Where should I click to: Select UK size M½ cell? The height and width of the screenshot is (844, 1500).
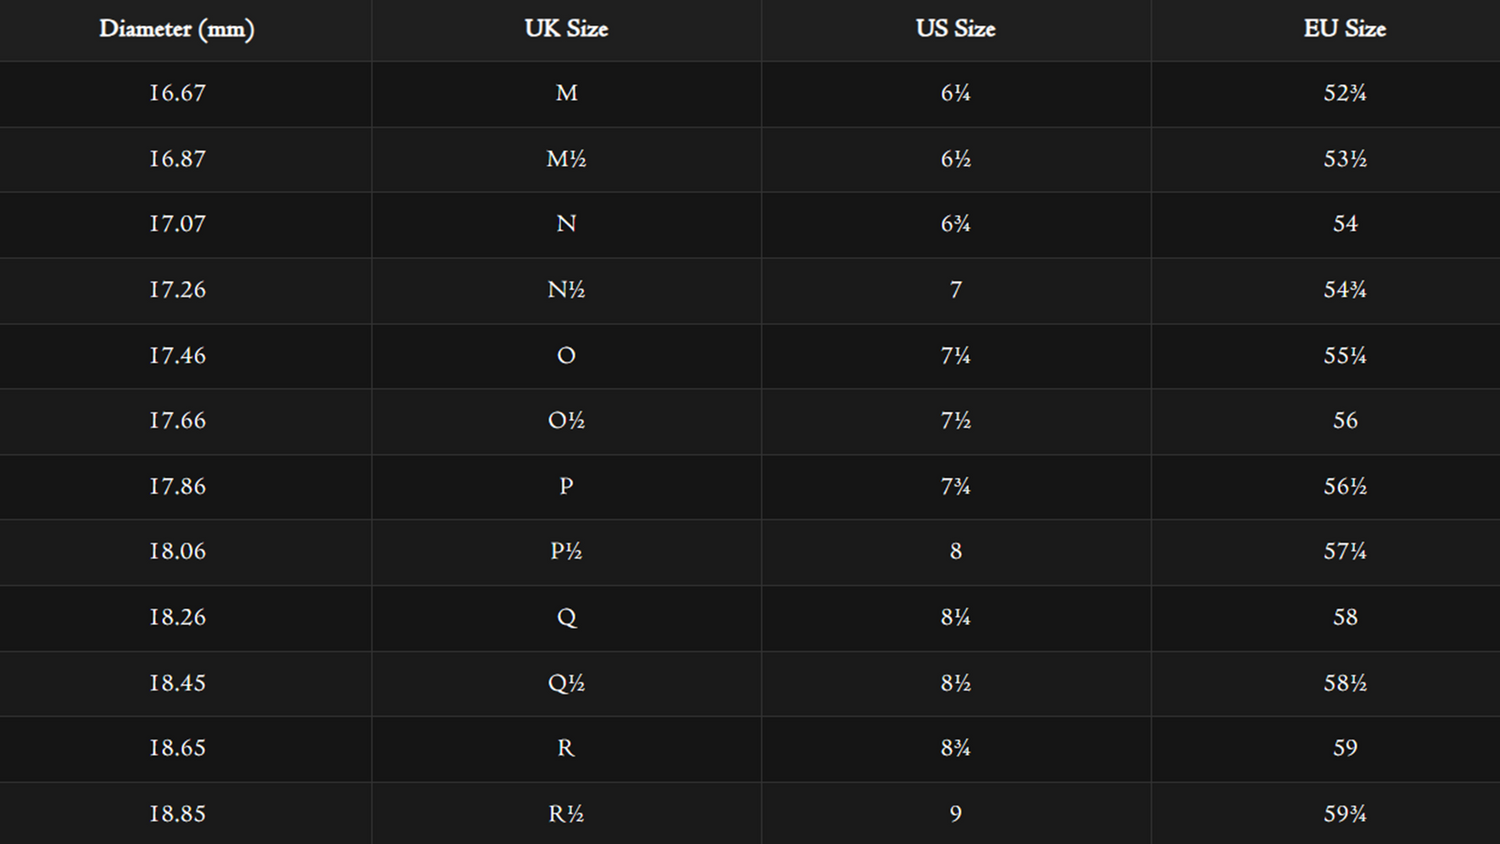[566, 159]
